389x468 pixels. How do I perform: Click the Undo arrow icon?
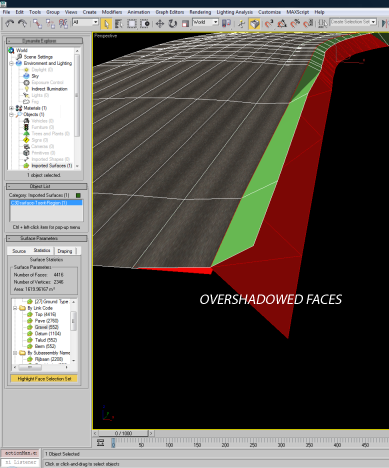[x=9, y=23]
